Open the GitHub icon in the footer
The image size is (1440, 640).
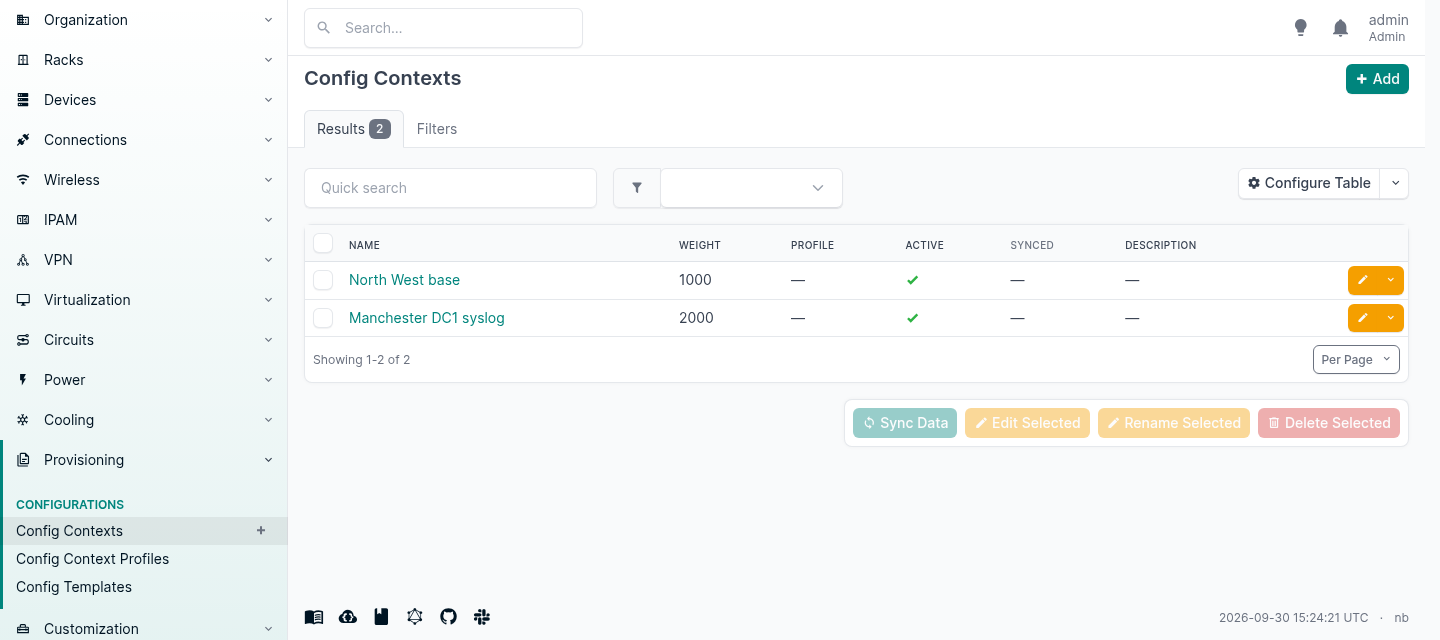point(448,617)
